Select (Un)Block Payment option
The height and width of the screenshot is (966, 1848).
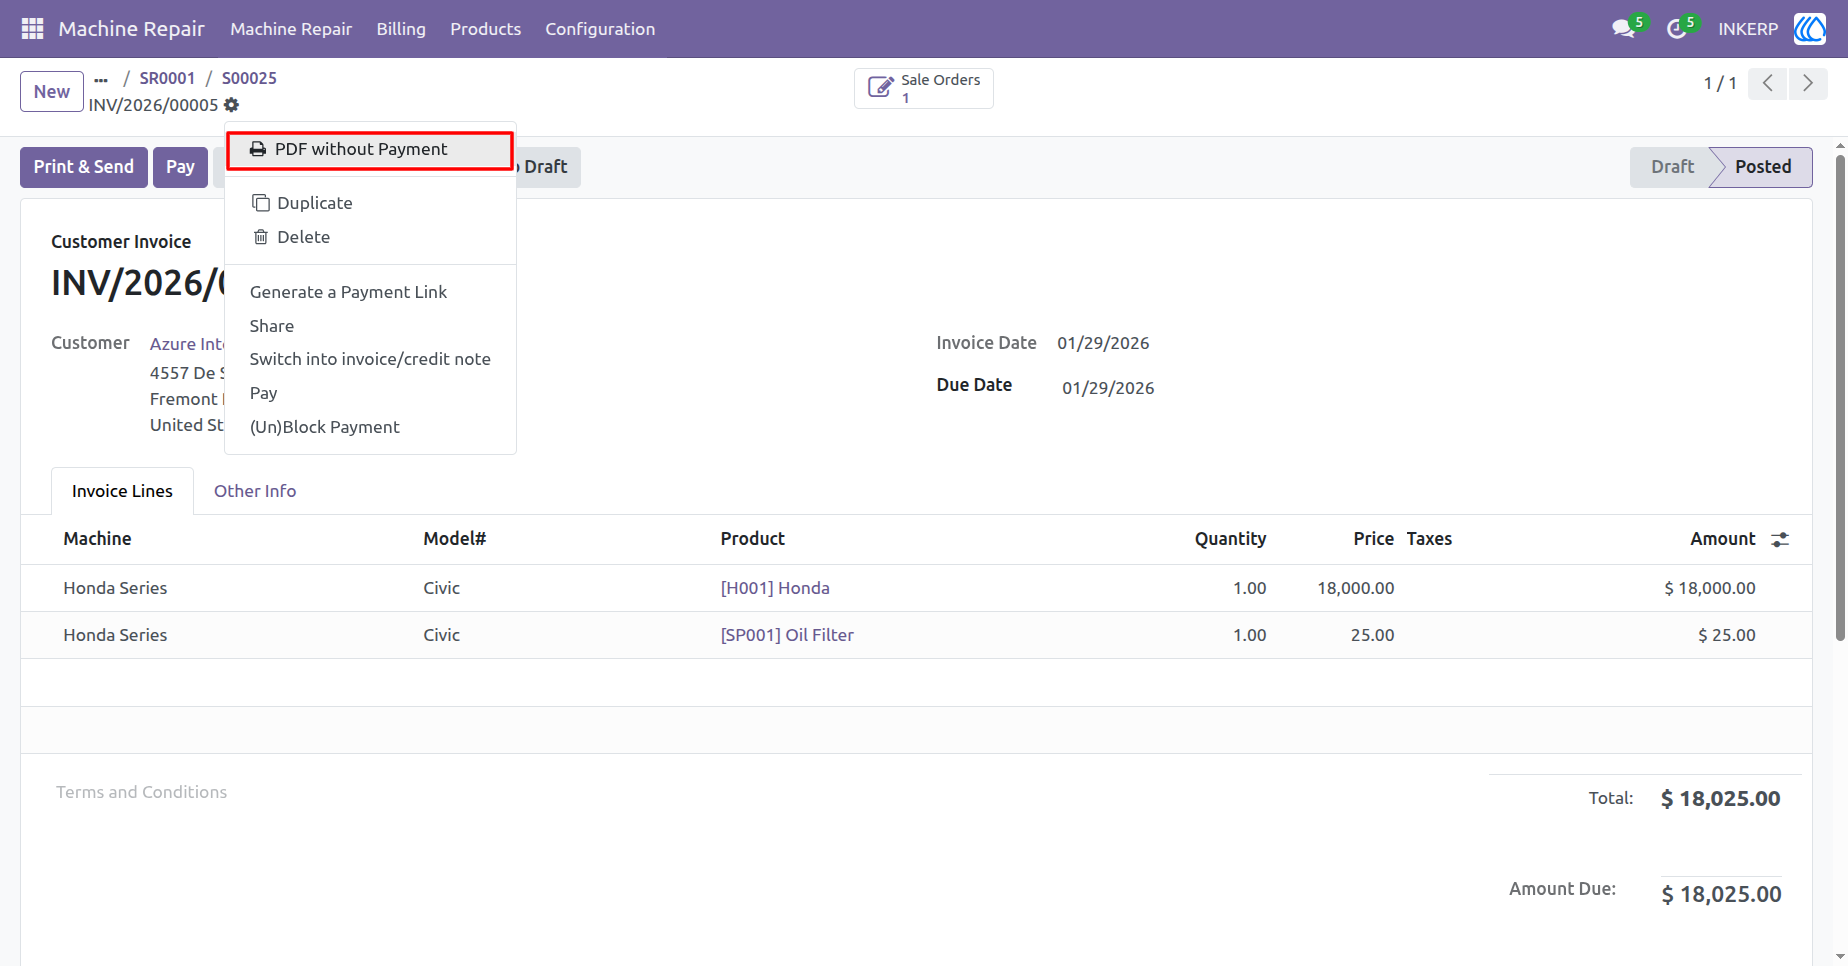(x=370, y=427)
